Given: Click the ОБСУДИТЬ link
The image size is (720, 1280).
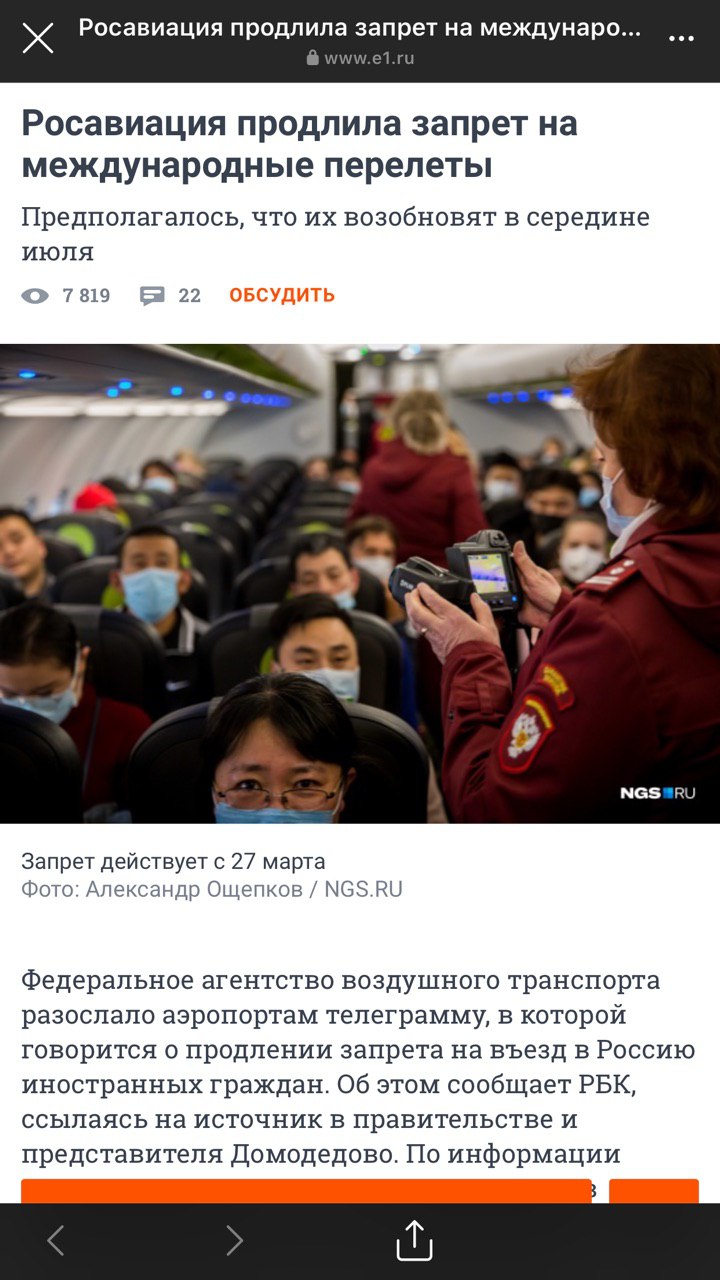Looking at the screenshot, I should point(282,295).
